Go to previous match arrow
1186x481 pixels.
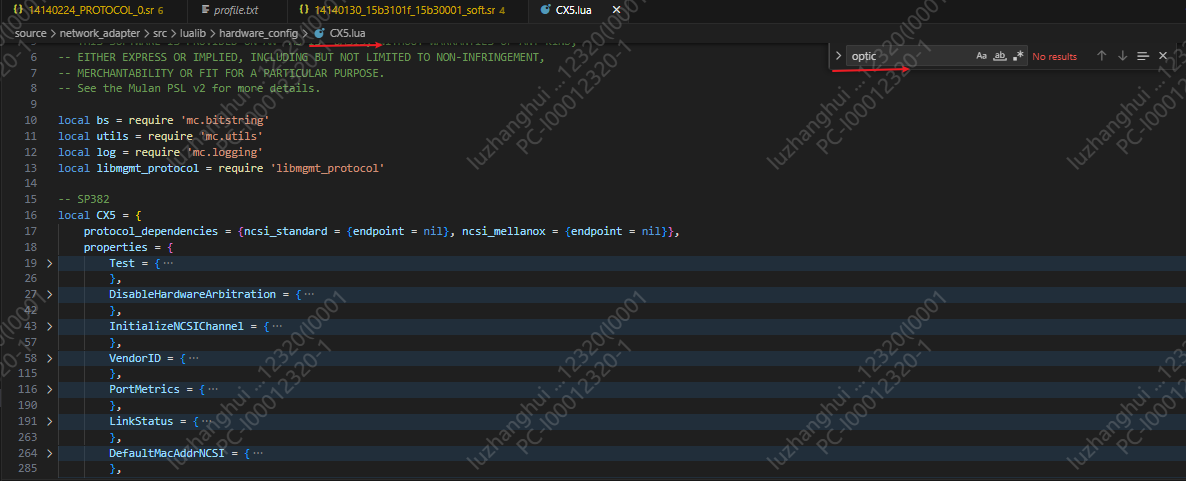[x=1101, y=56]
